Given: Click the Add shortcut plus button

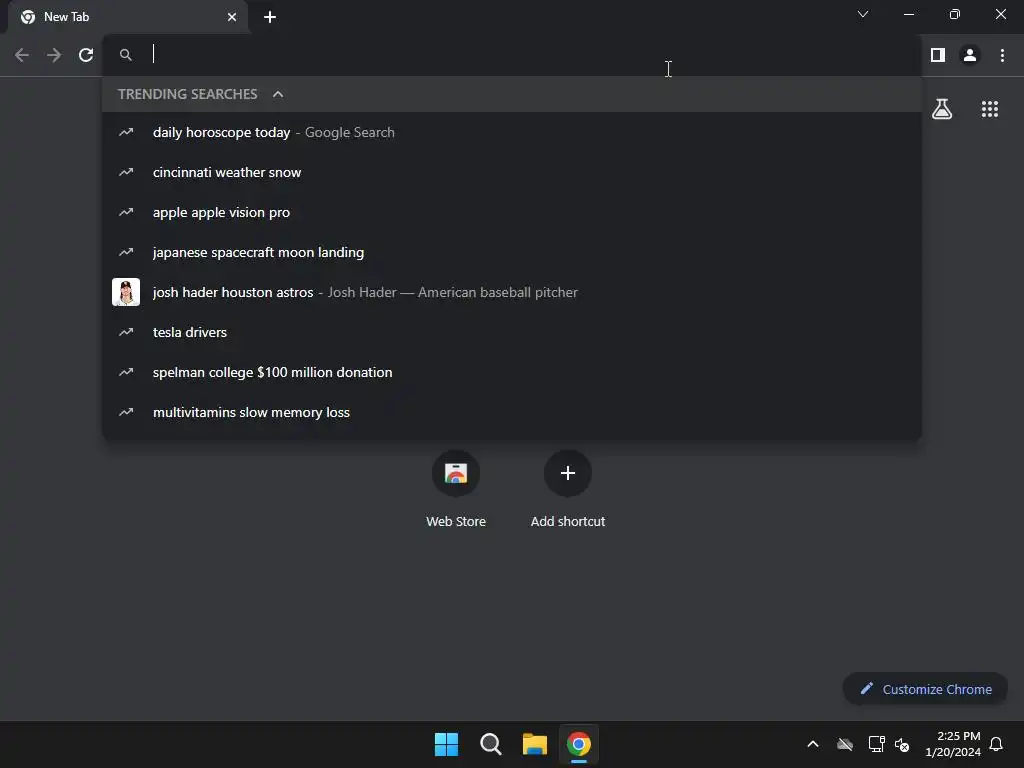Looking at the screenshot, I should (568, 473).
